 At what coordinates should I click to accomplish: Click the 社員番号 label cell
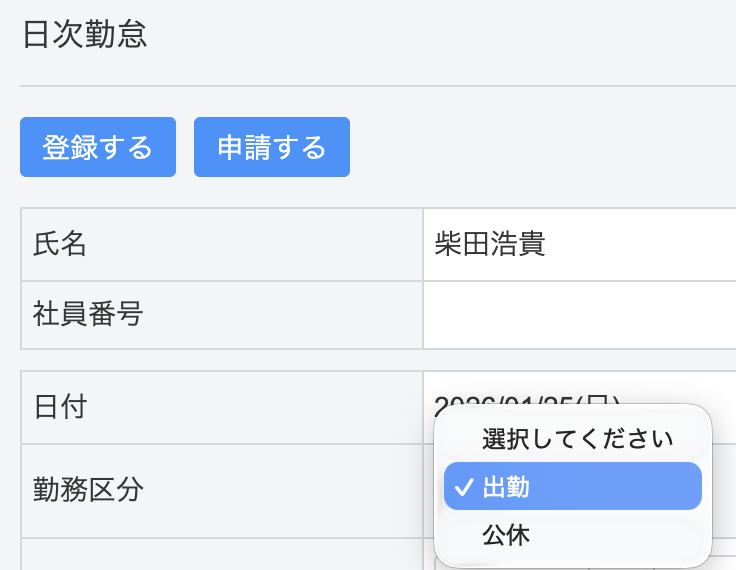pyautogui.click(x=221, y=315)
